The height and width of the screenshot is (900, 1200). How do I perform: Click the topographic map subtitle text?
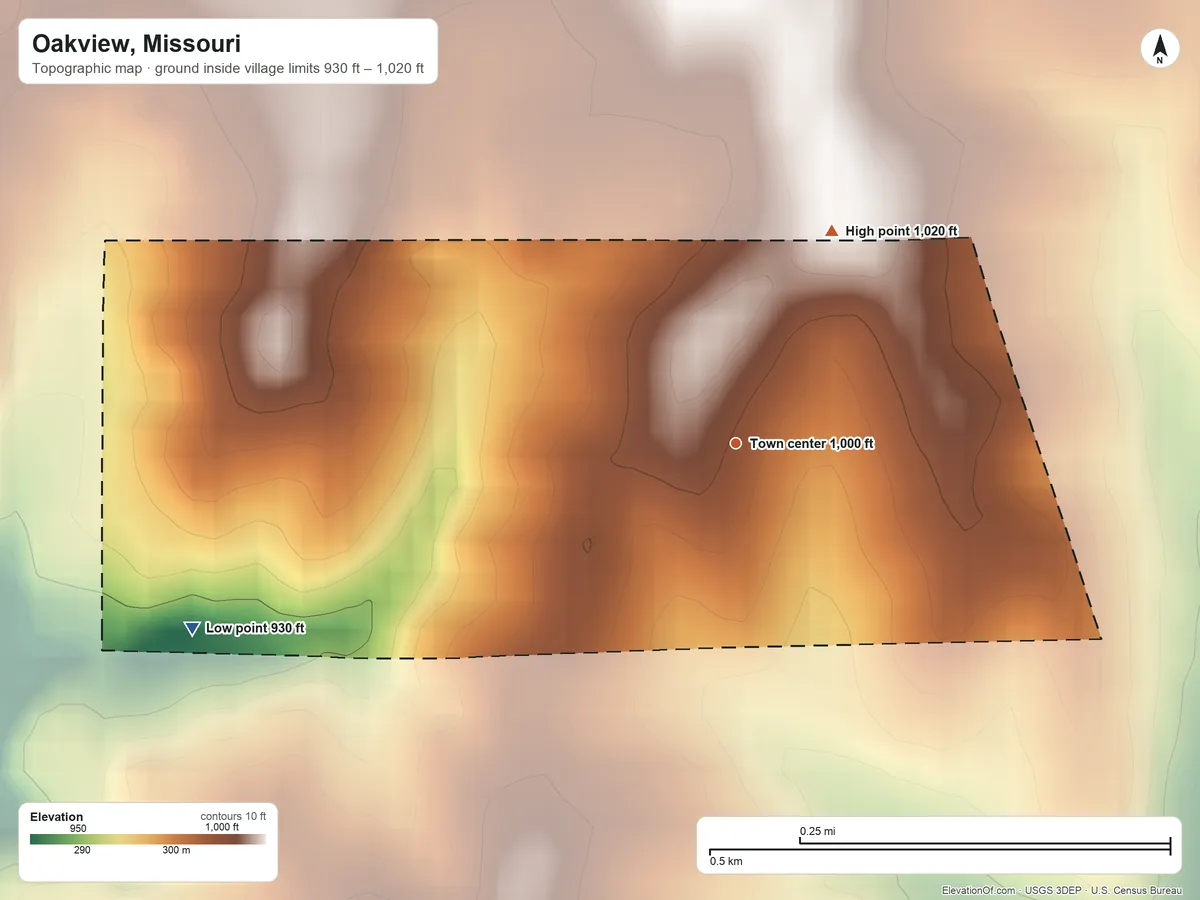tap(228, 71)
